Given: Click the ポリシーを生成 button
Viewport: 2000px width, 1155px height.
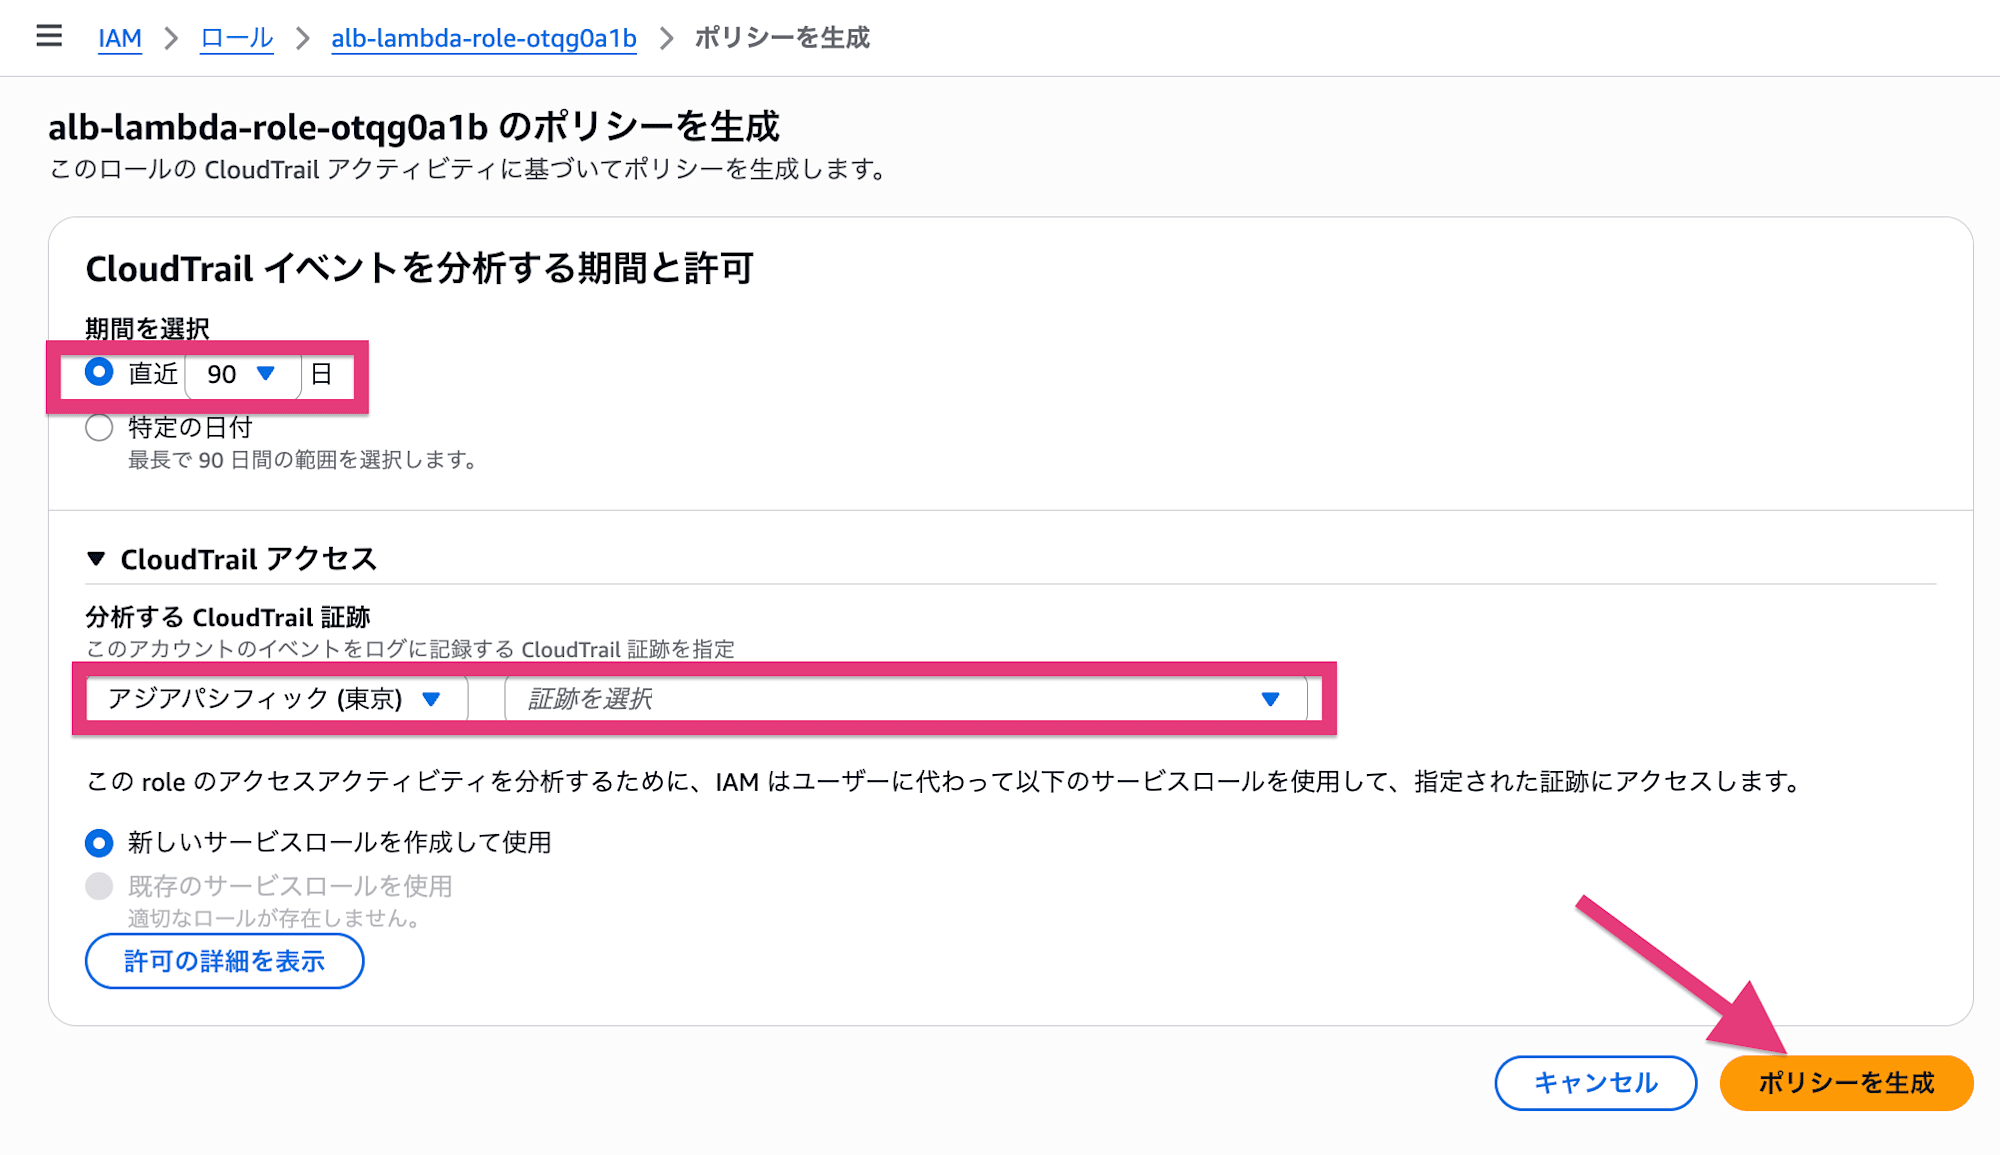Looking at the screenshot, I should [x=1846, y=1083].
